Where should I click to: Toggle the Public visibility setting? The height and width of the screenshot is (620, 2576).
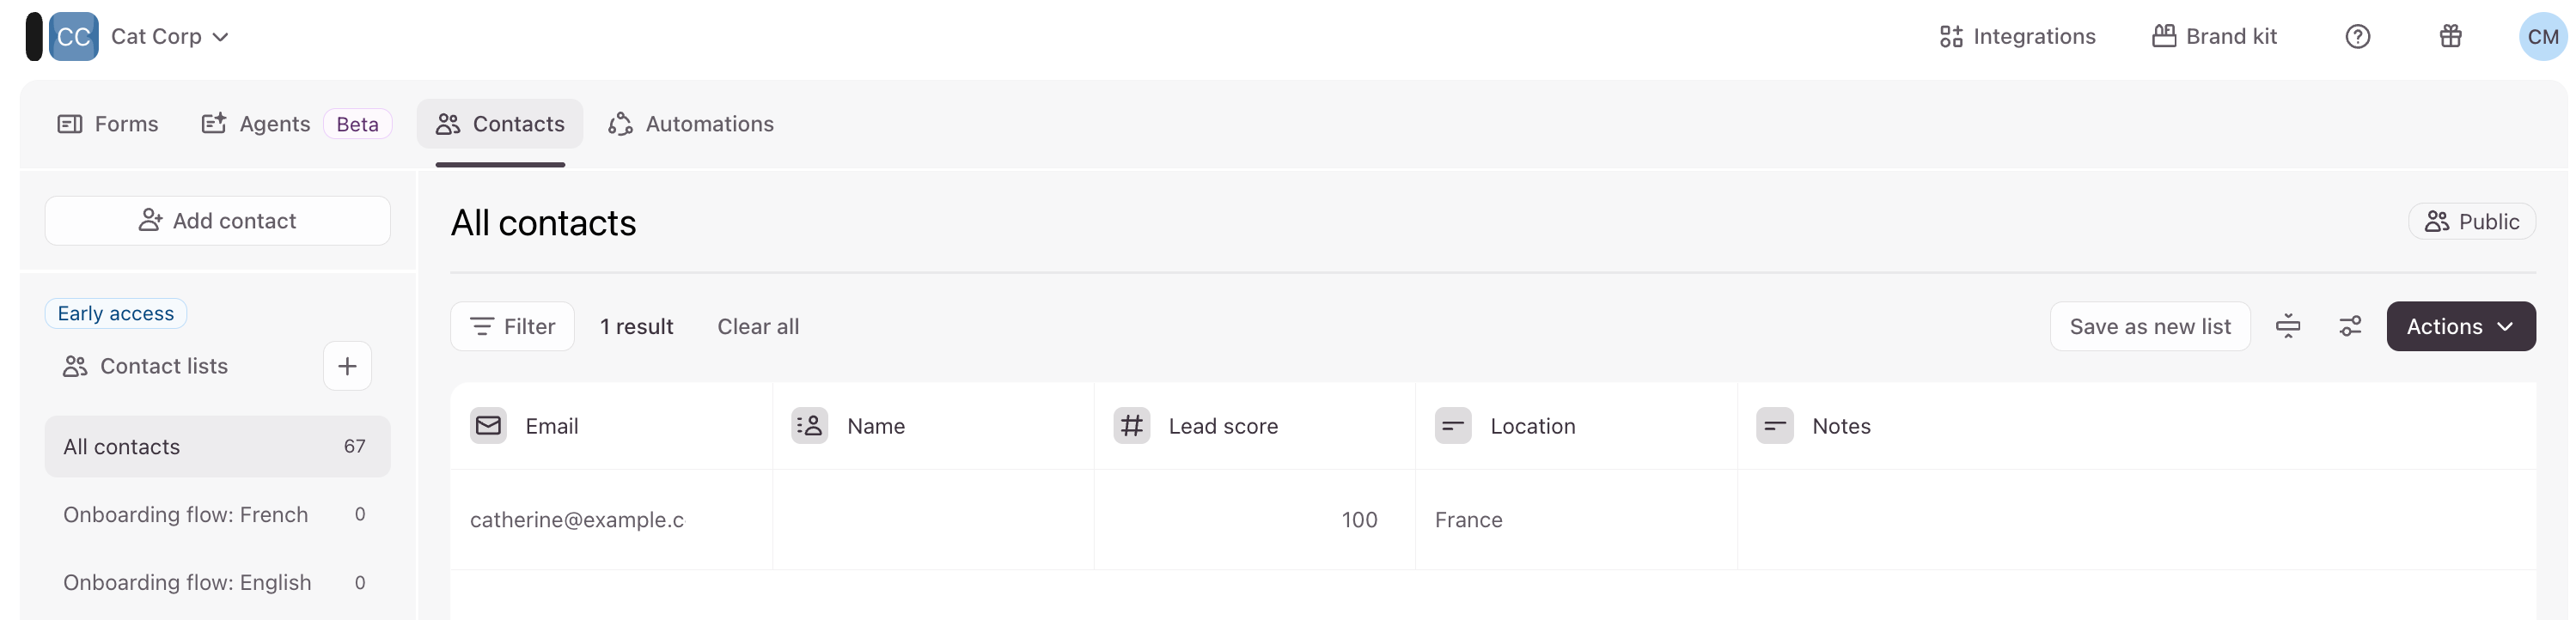click(2471, 222)
